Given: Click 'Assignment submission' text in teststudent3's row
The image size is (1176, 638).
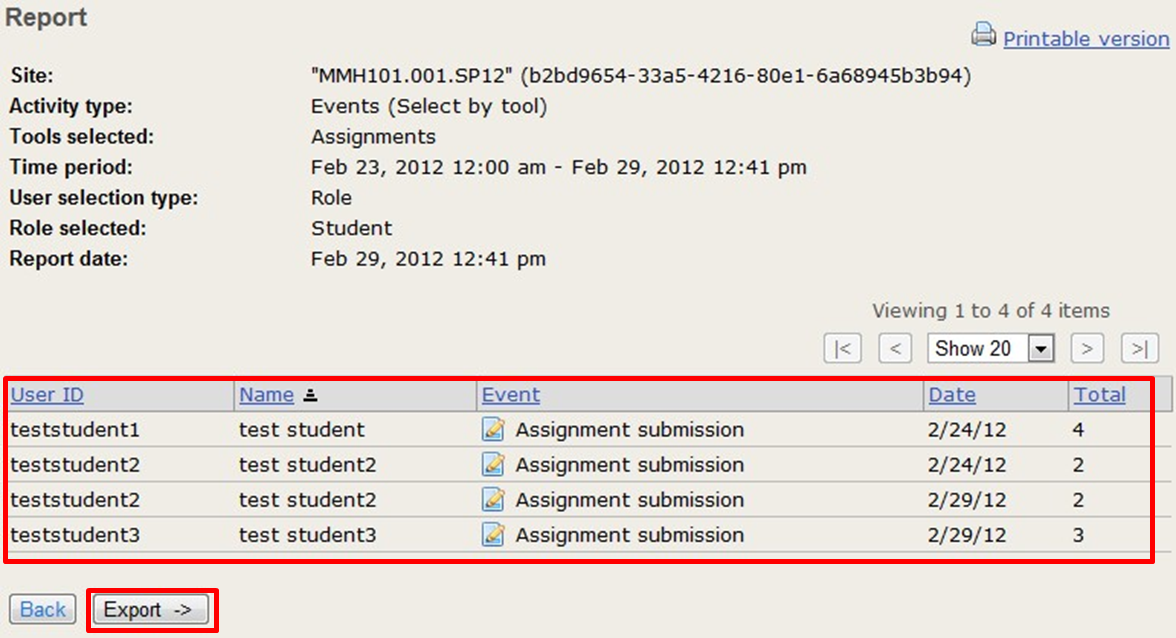Looking at the screenshot, I should pyautogui.click(x=630, y=535).
